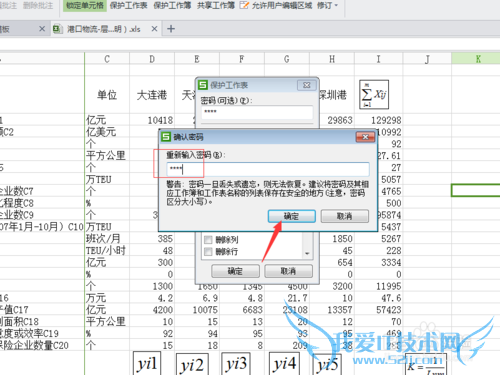Click cell containing 3334
The width and height of the screenshot is (500, 375).
pyautogui.click(x=379, y=262)
